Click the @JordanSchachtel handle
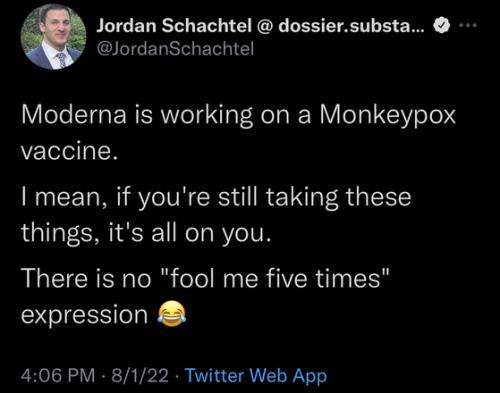The width and height of the screenshot is (500, 393). tap(175, 49)
